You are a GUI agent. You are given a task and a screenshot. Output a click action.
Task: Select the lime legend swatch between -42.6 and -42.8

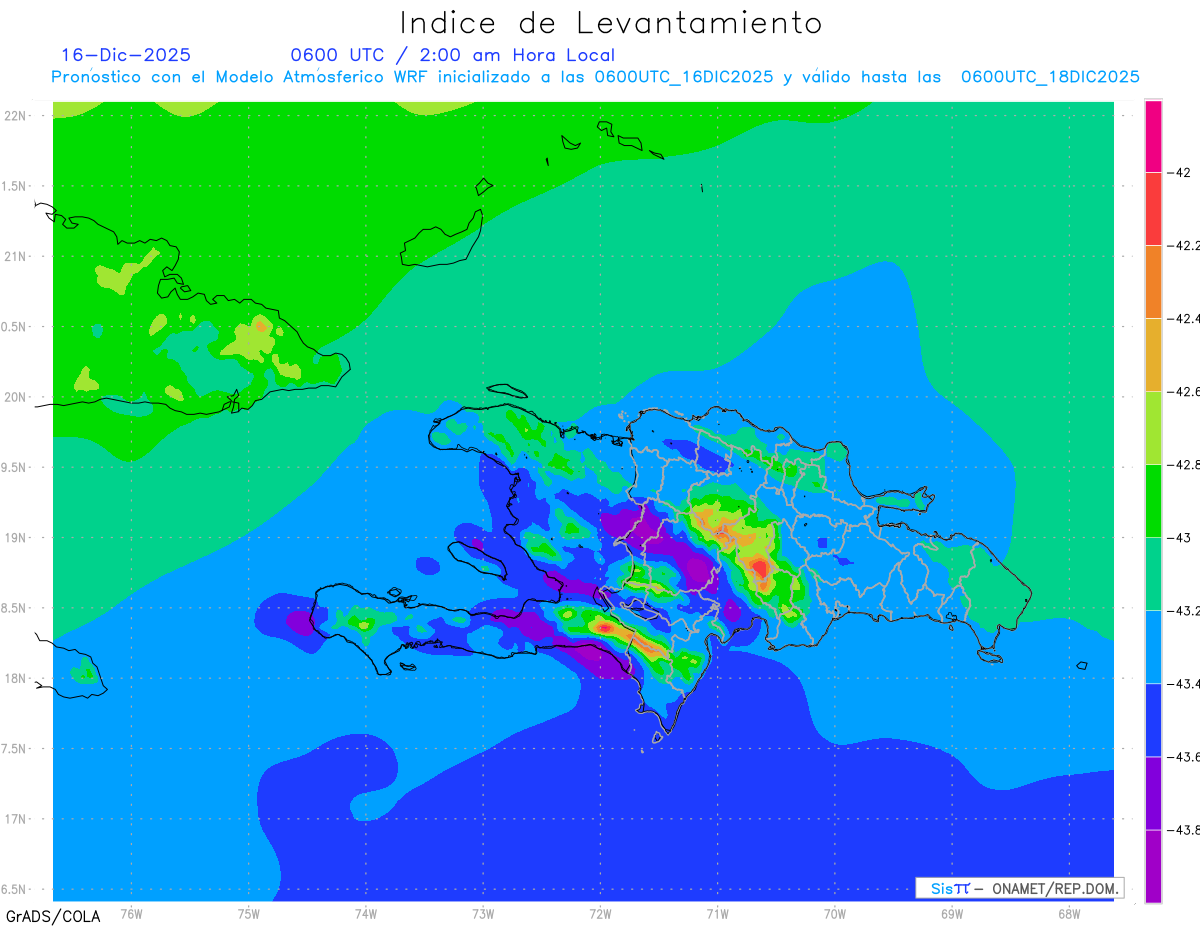point(1153,427)
